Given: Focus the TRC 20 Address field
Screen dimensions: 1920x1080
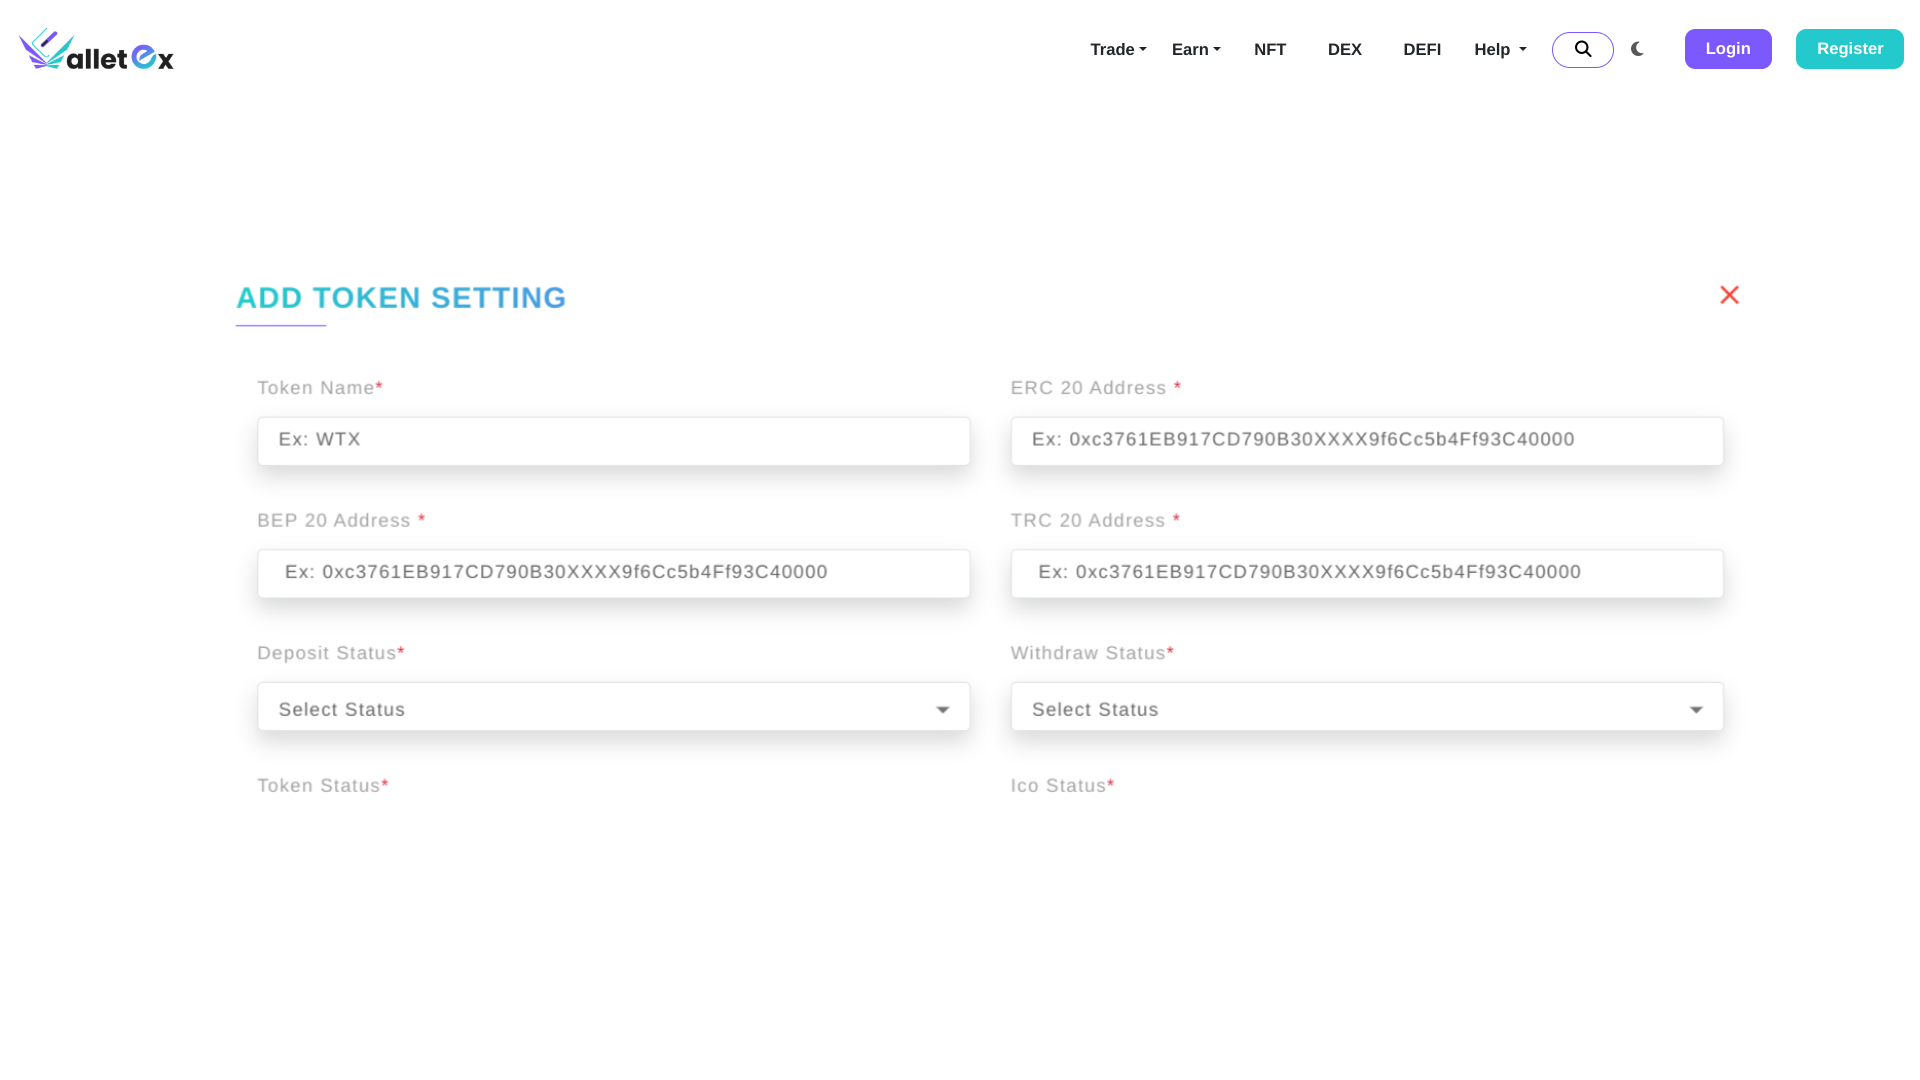Looking at the screenshot, I should [x=1367, y=573].
